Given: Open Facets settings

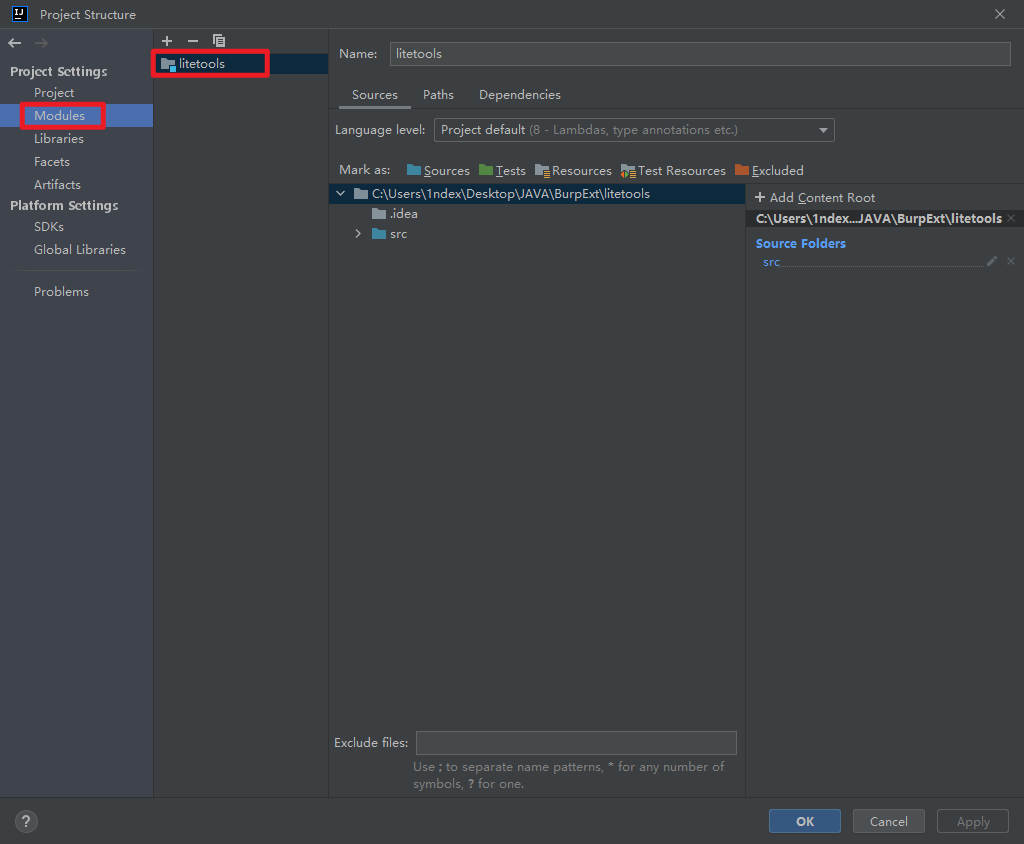Looking at the screenshot, I should point(52,161).
